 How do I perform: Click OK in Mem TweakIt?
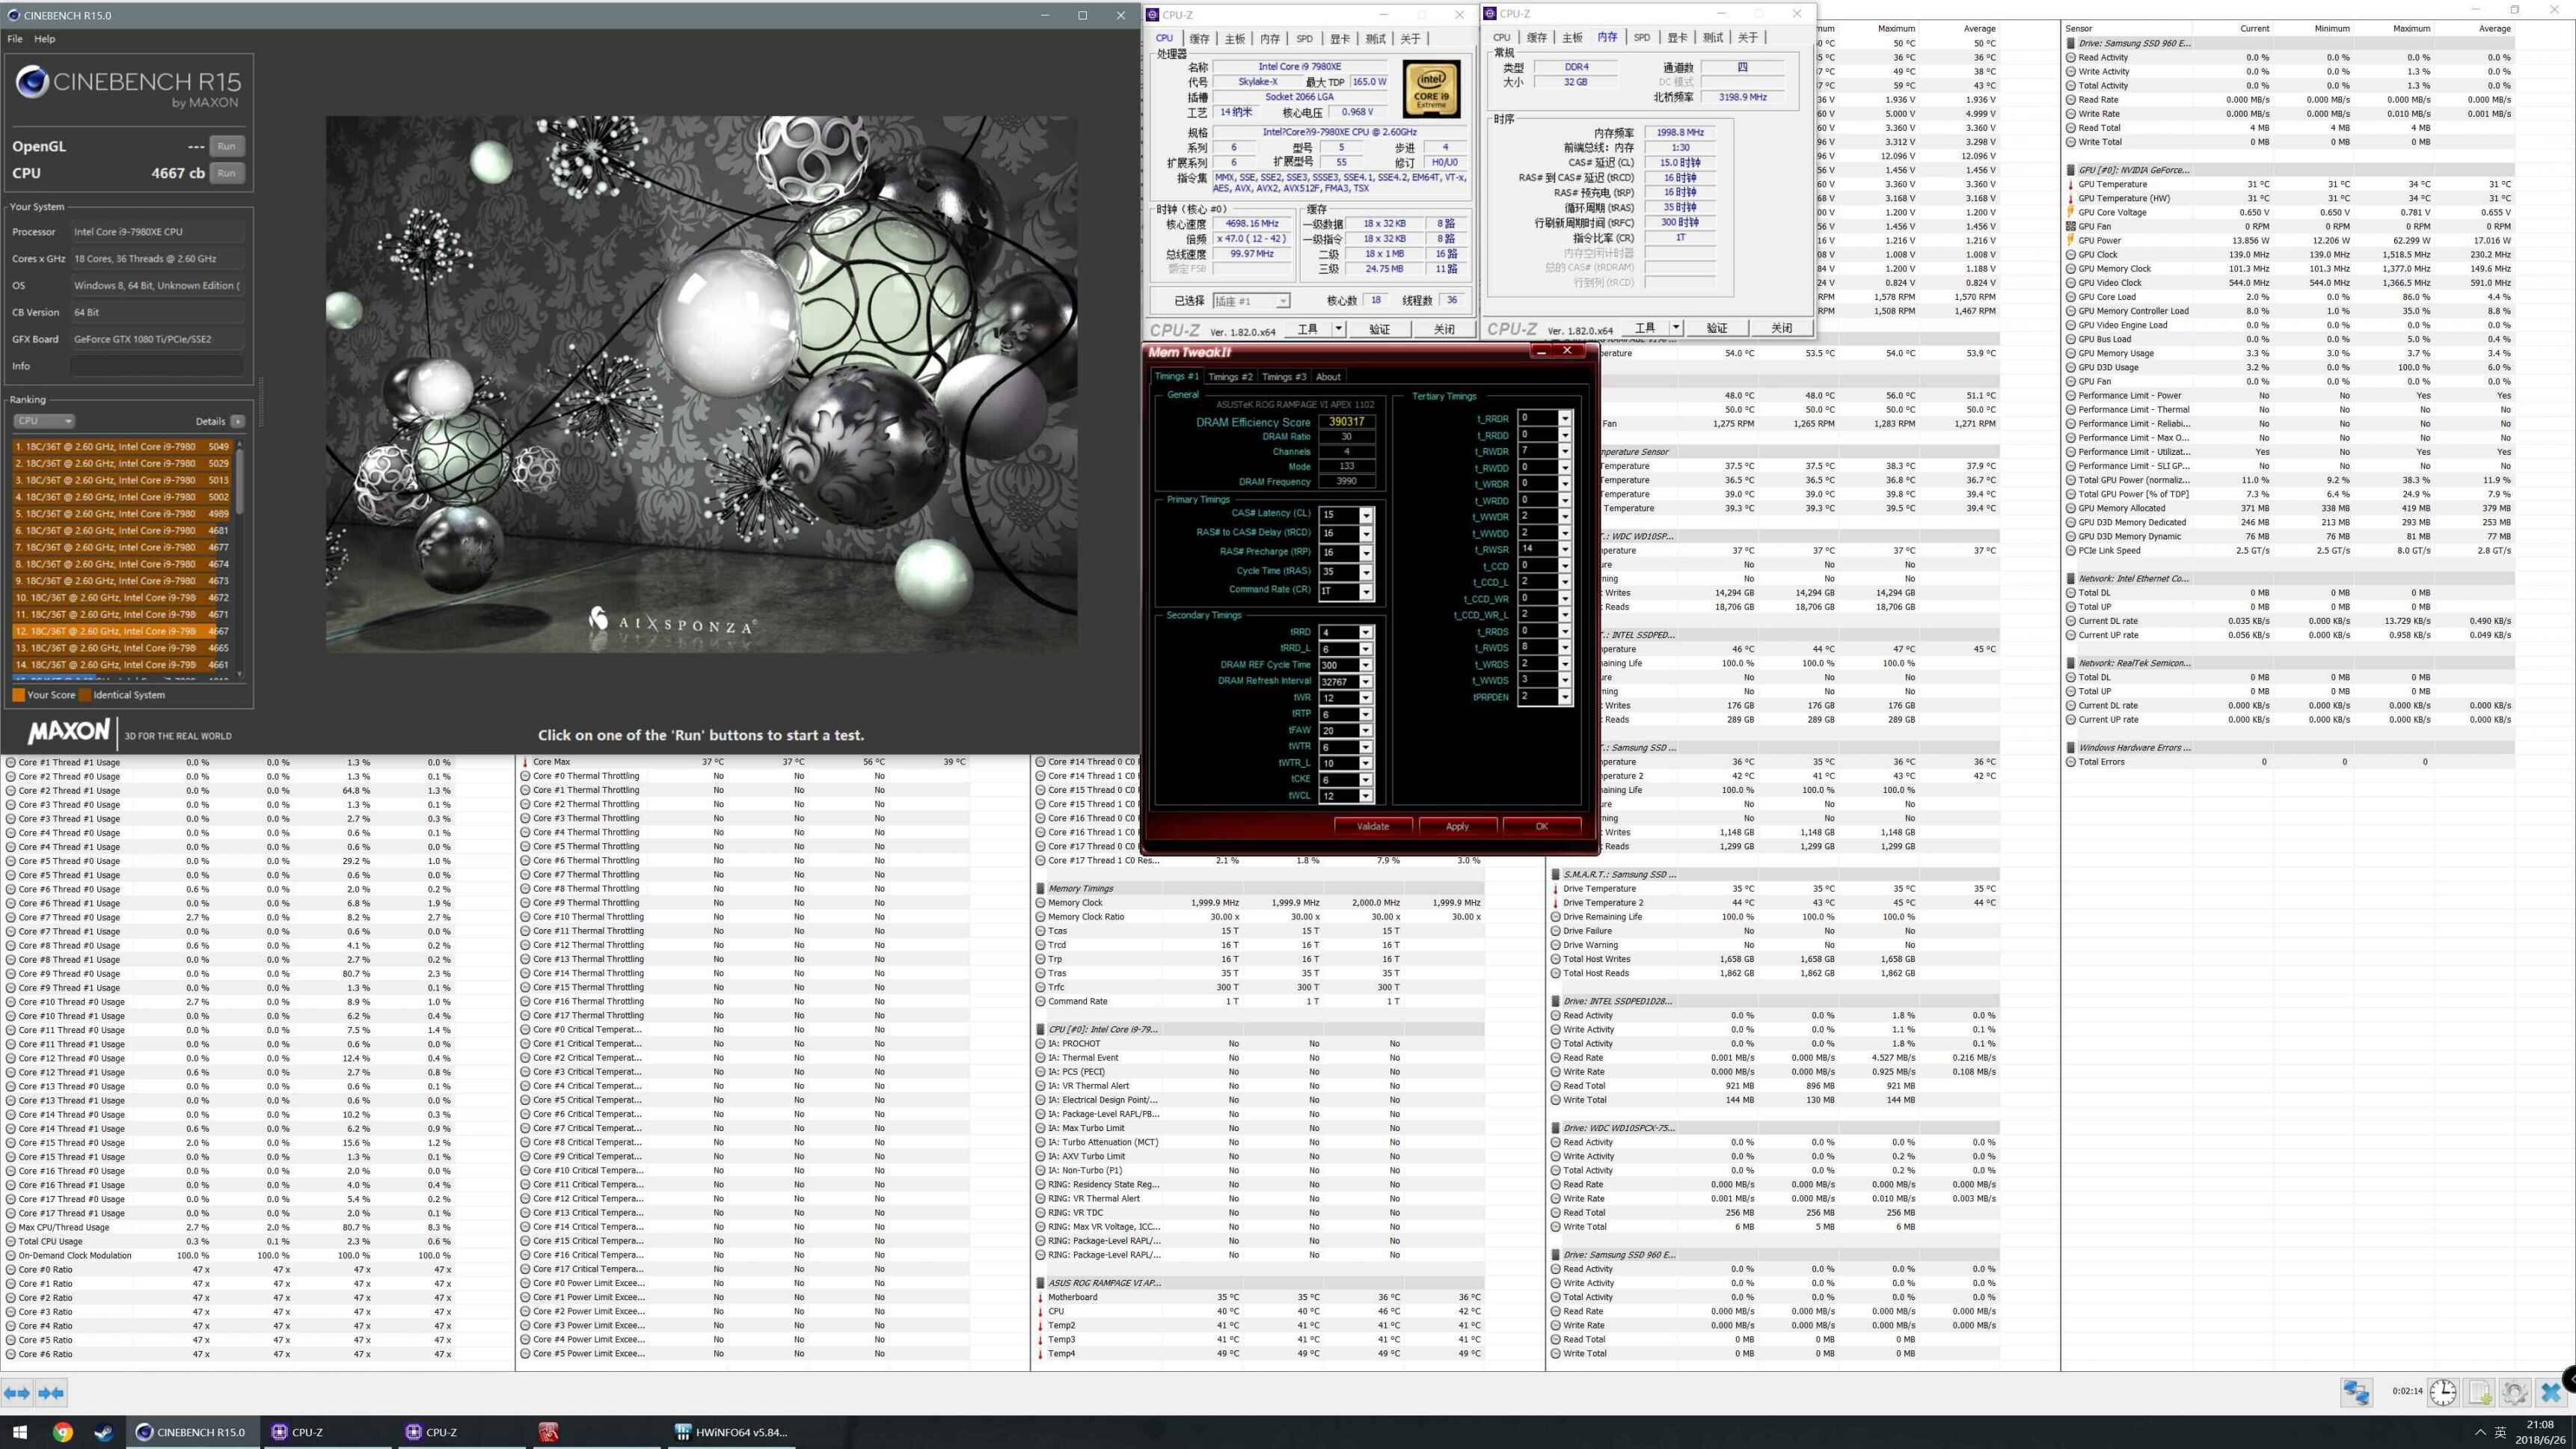(x=1541, y=826)
